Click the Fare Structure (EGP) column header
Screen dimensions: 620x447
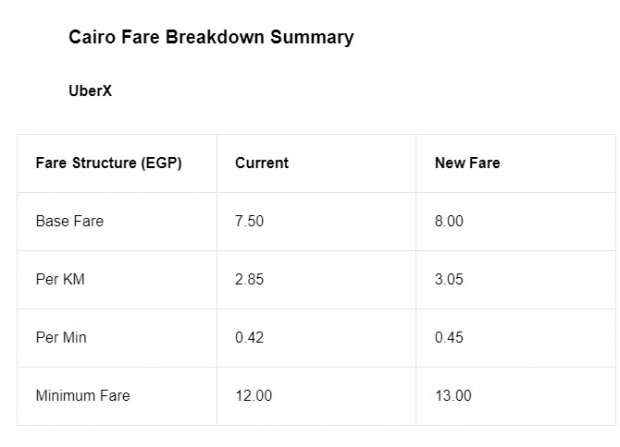pos(109,163)
